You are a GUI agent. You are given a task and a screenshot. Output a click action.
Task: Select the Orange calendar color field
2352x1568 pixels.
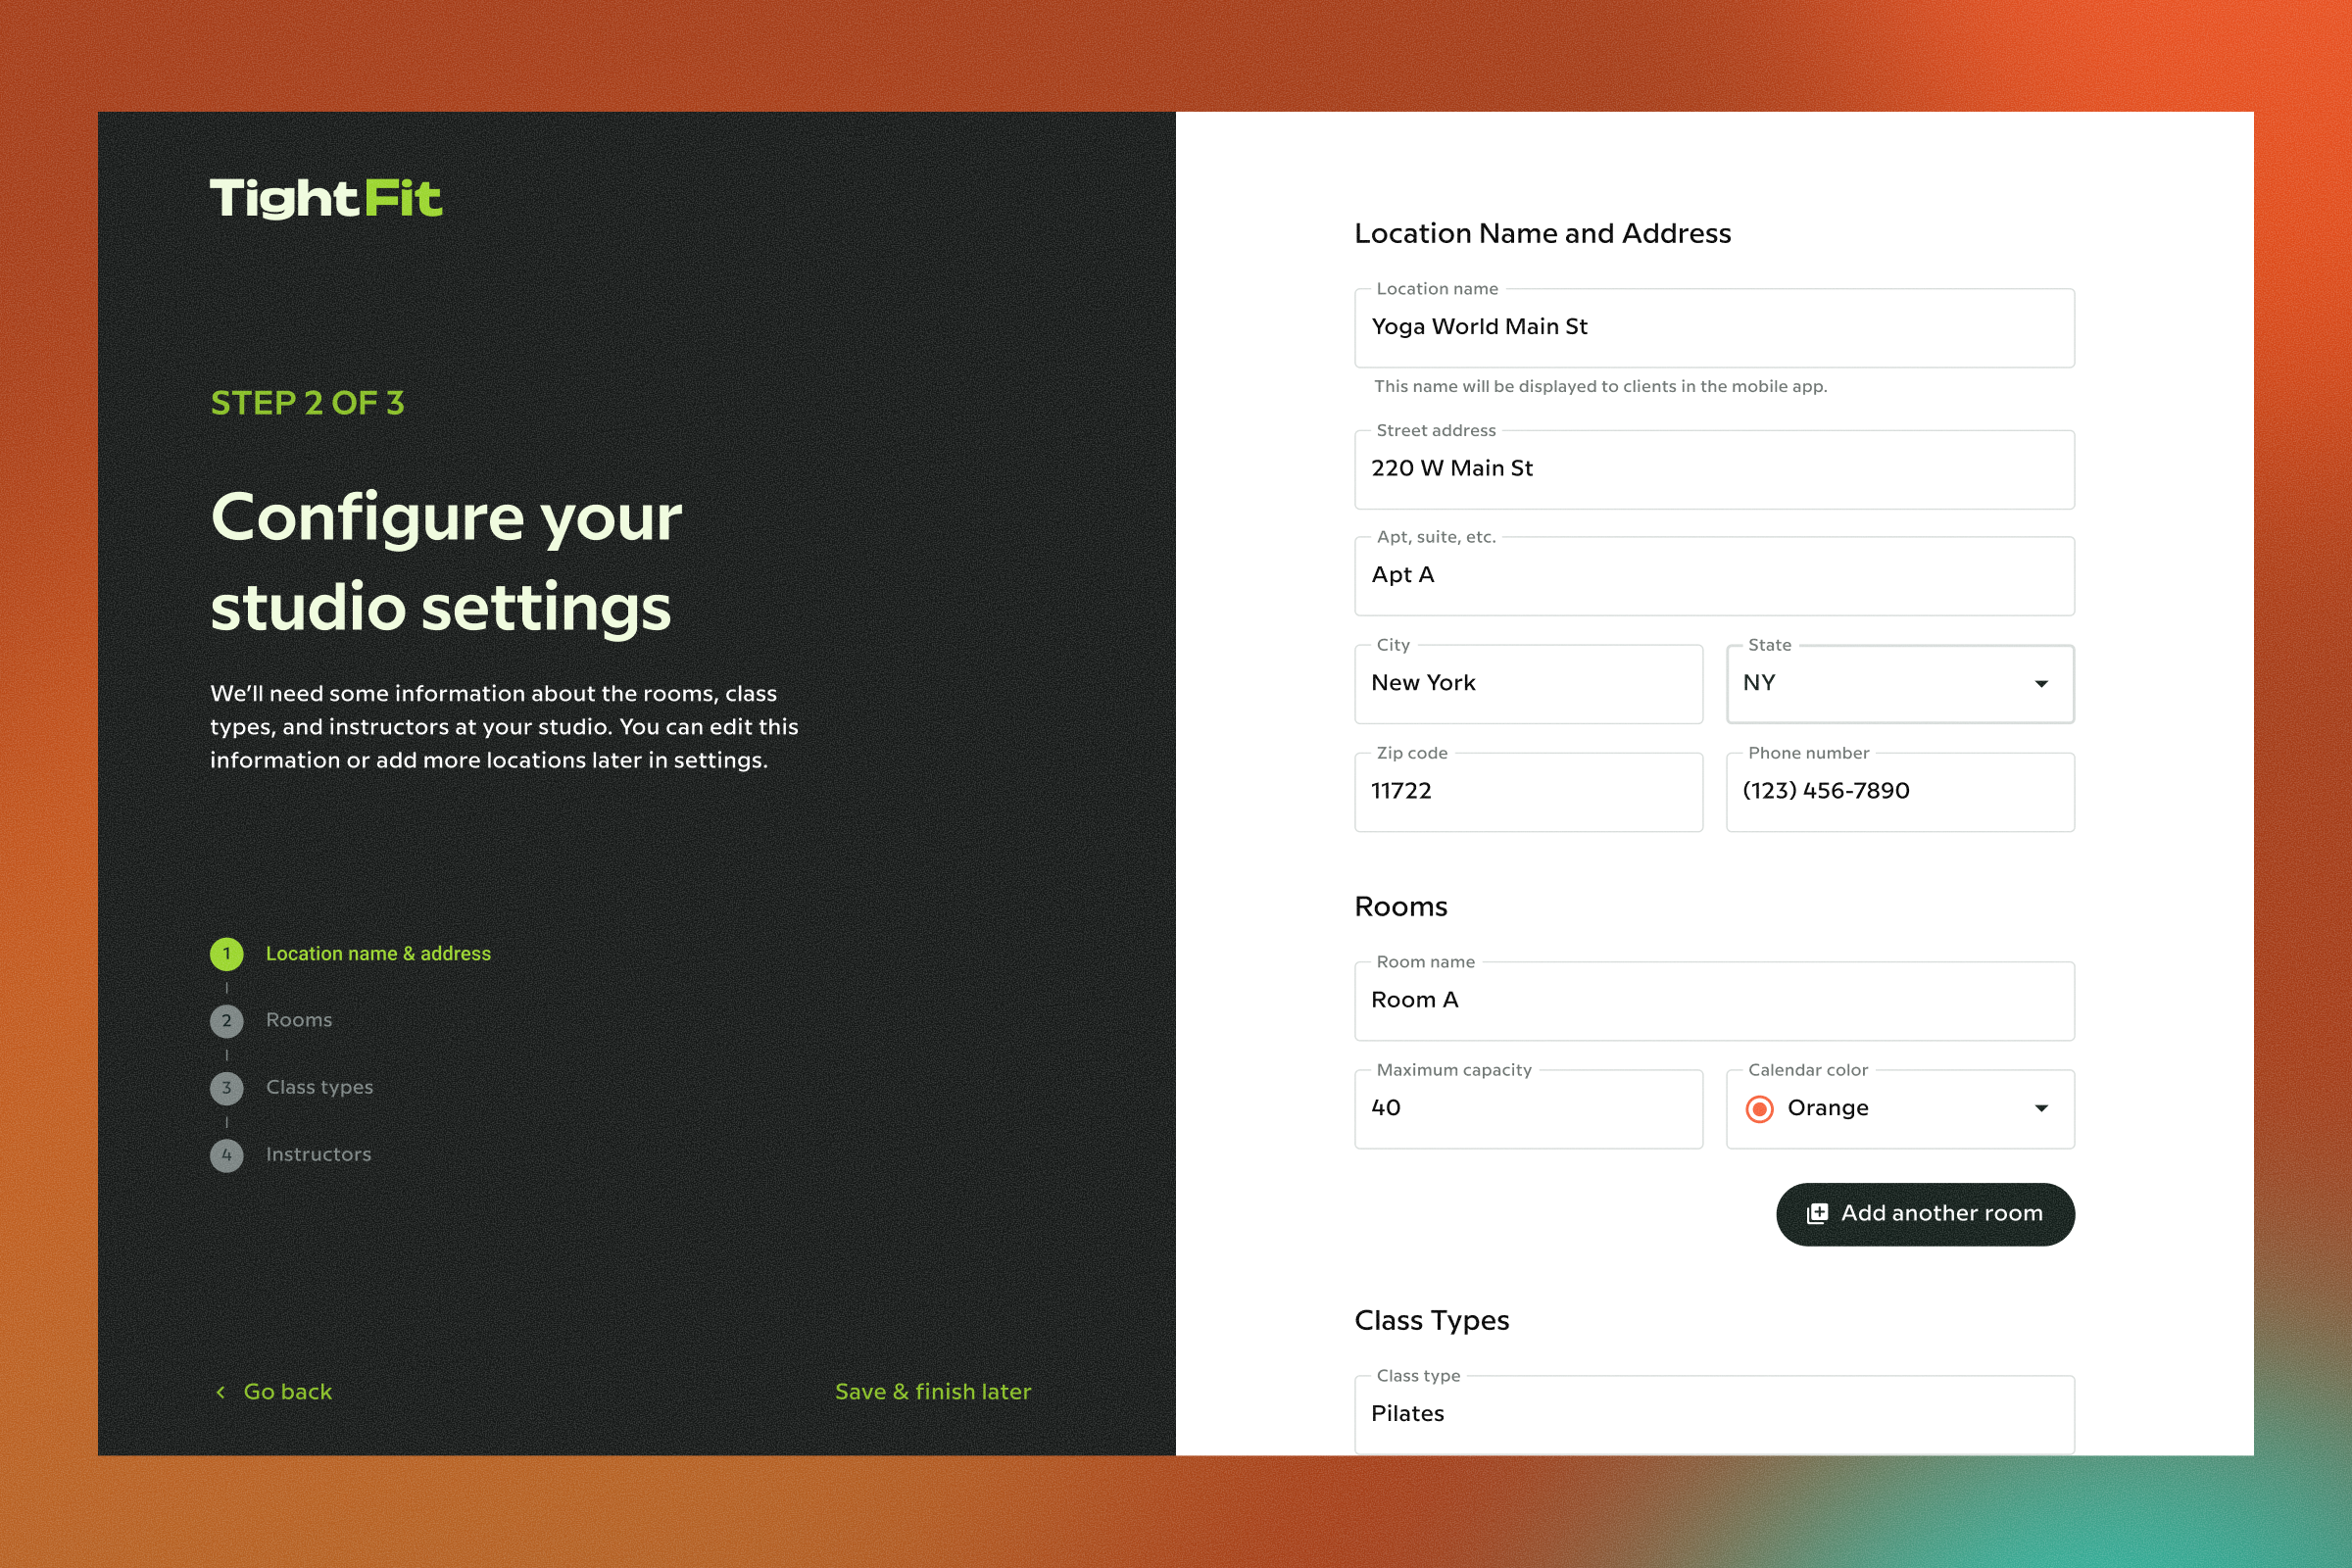click(1900, 1109)
